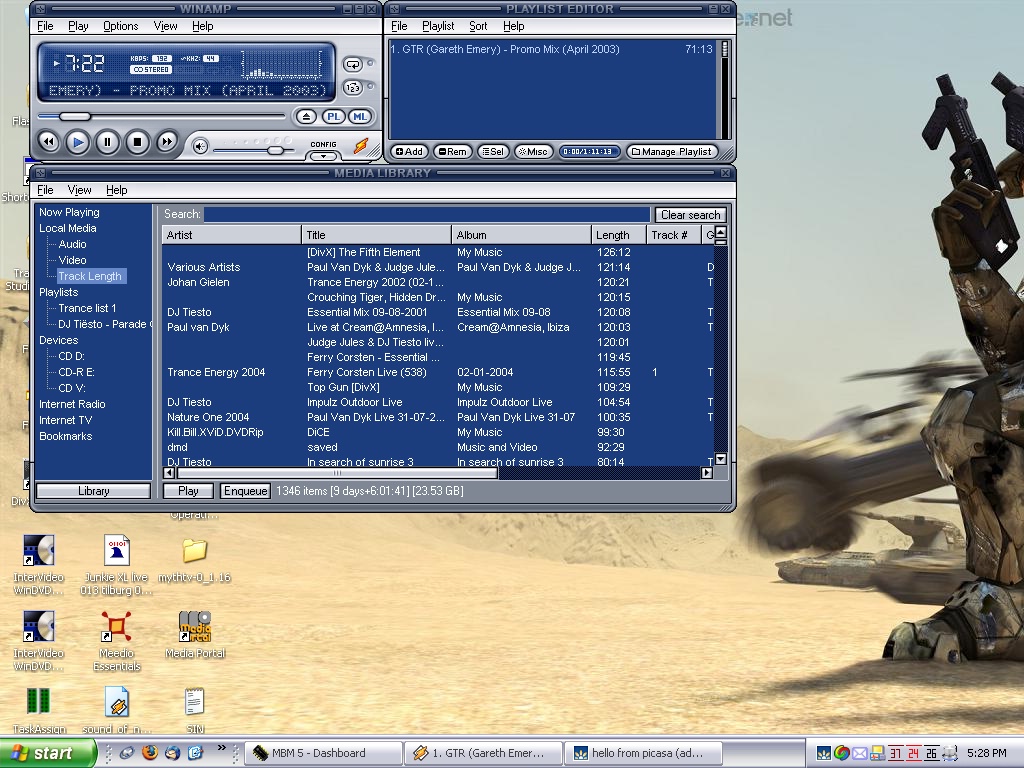
Task: Click the Winamp lightning bolt logo
Action: [361, 145]
